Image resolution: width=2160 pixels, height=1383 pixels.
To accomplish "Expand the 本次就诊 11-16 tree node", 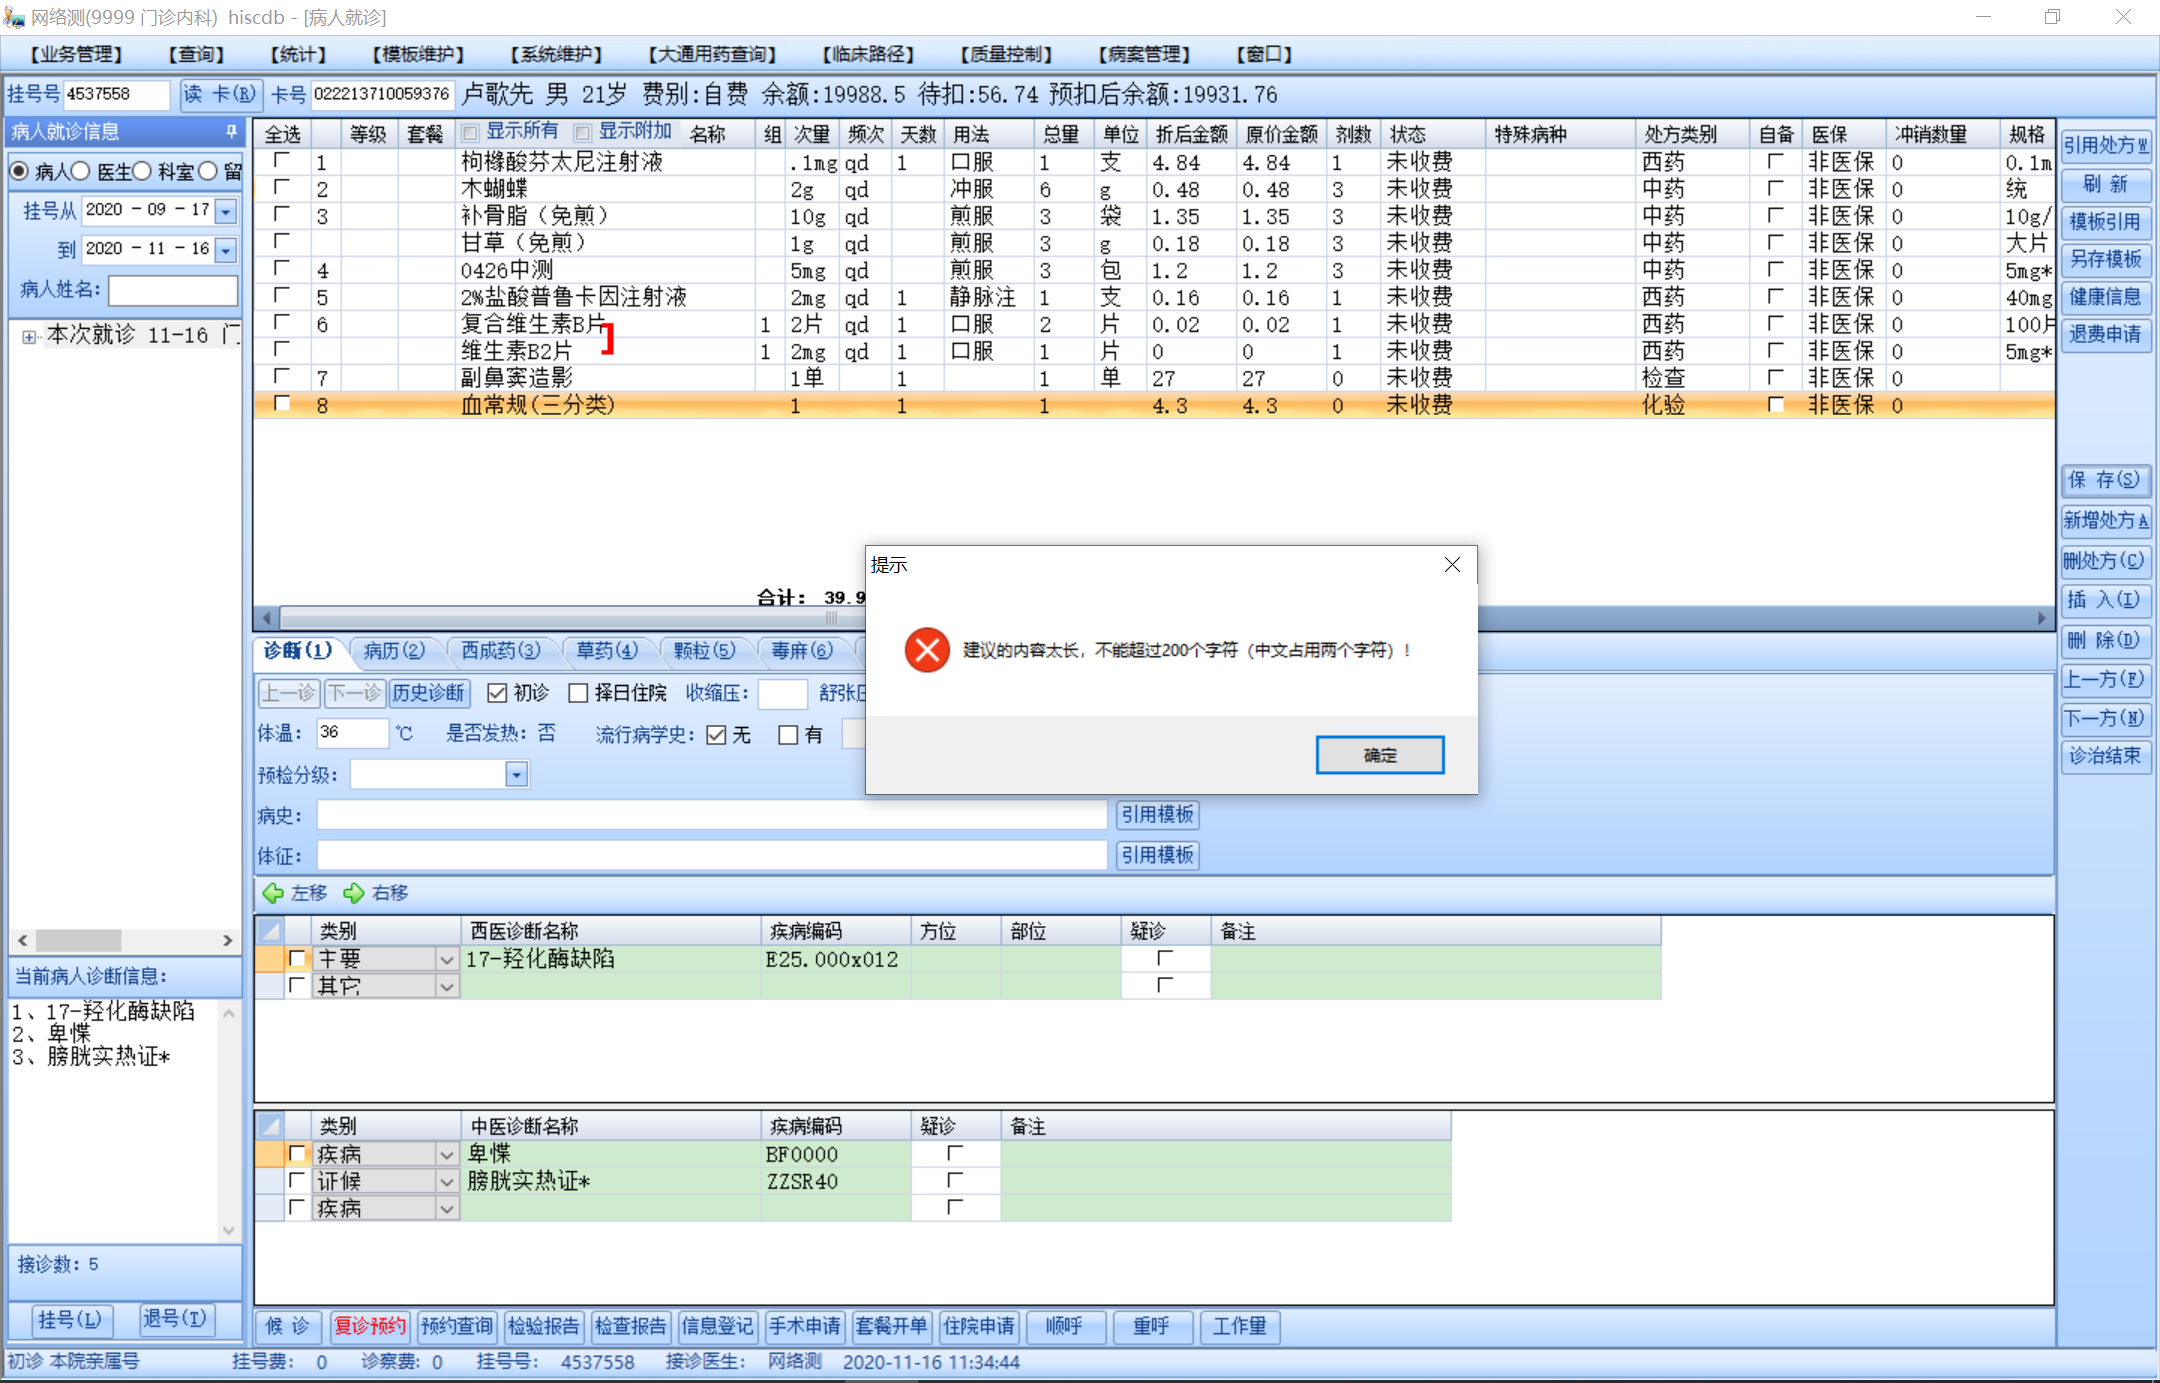I will (30, 337).
